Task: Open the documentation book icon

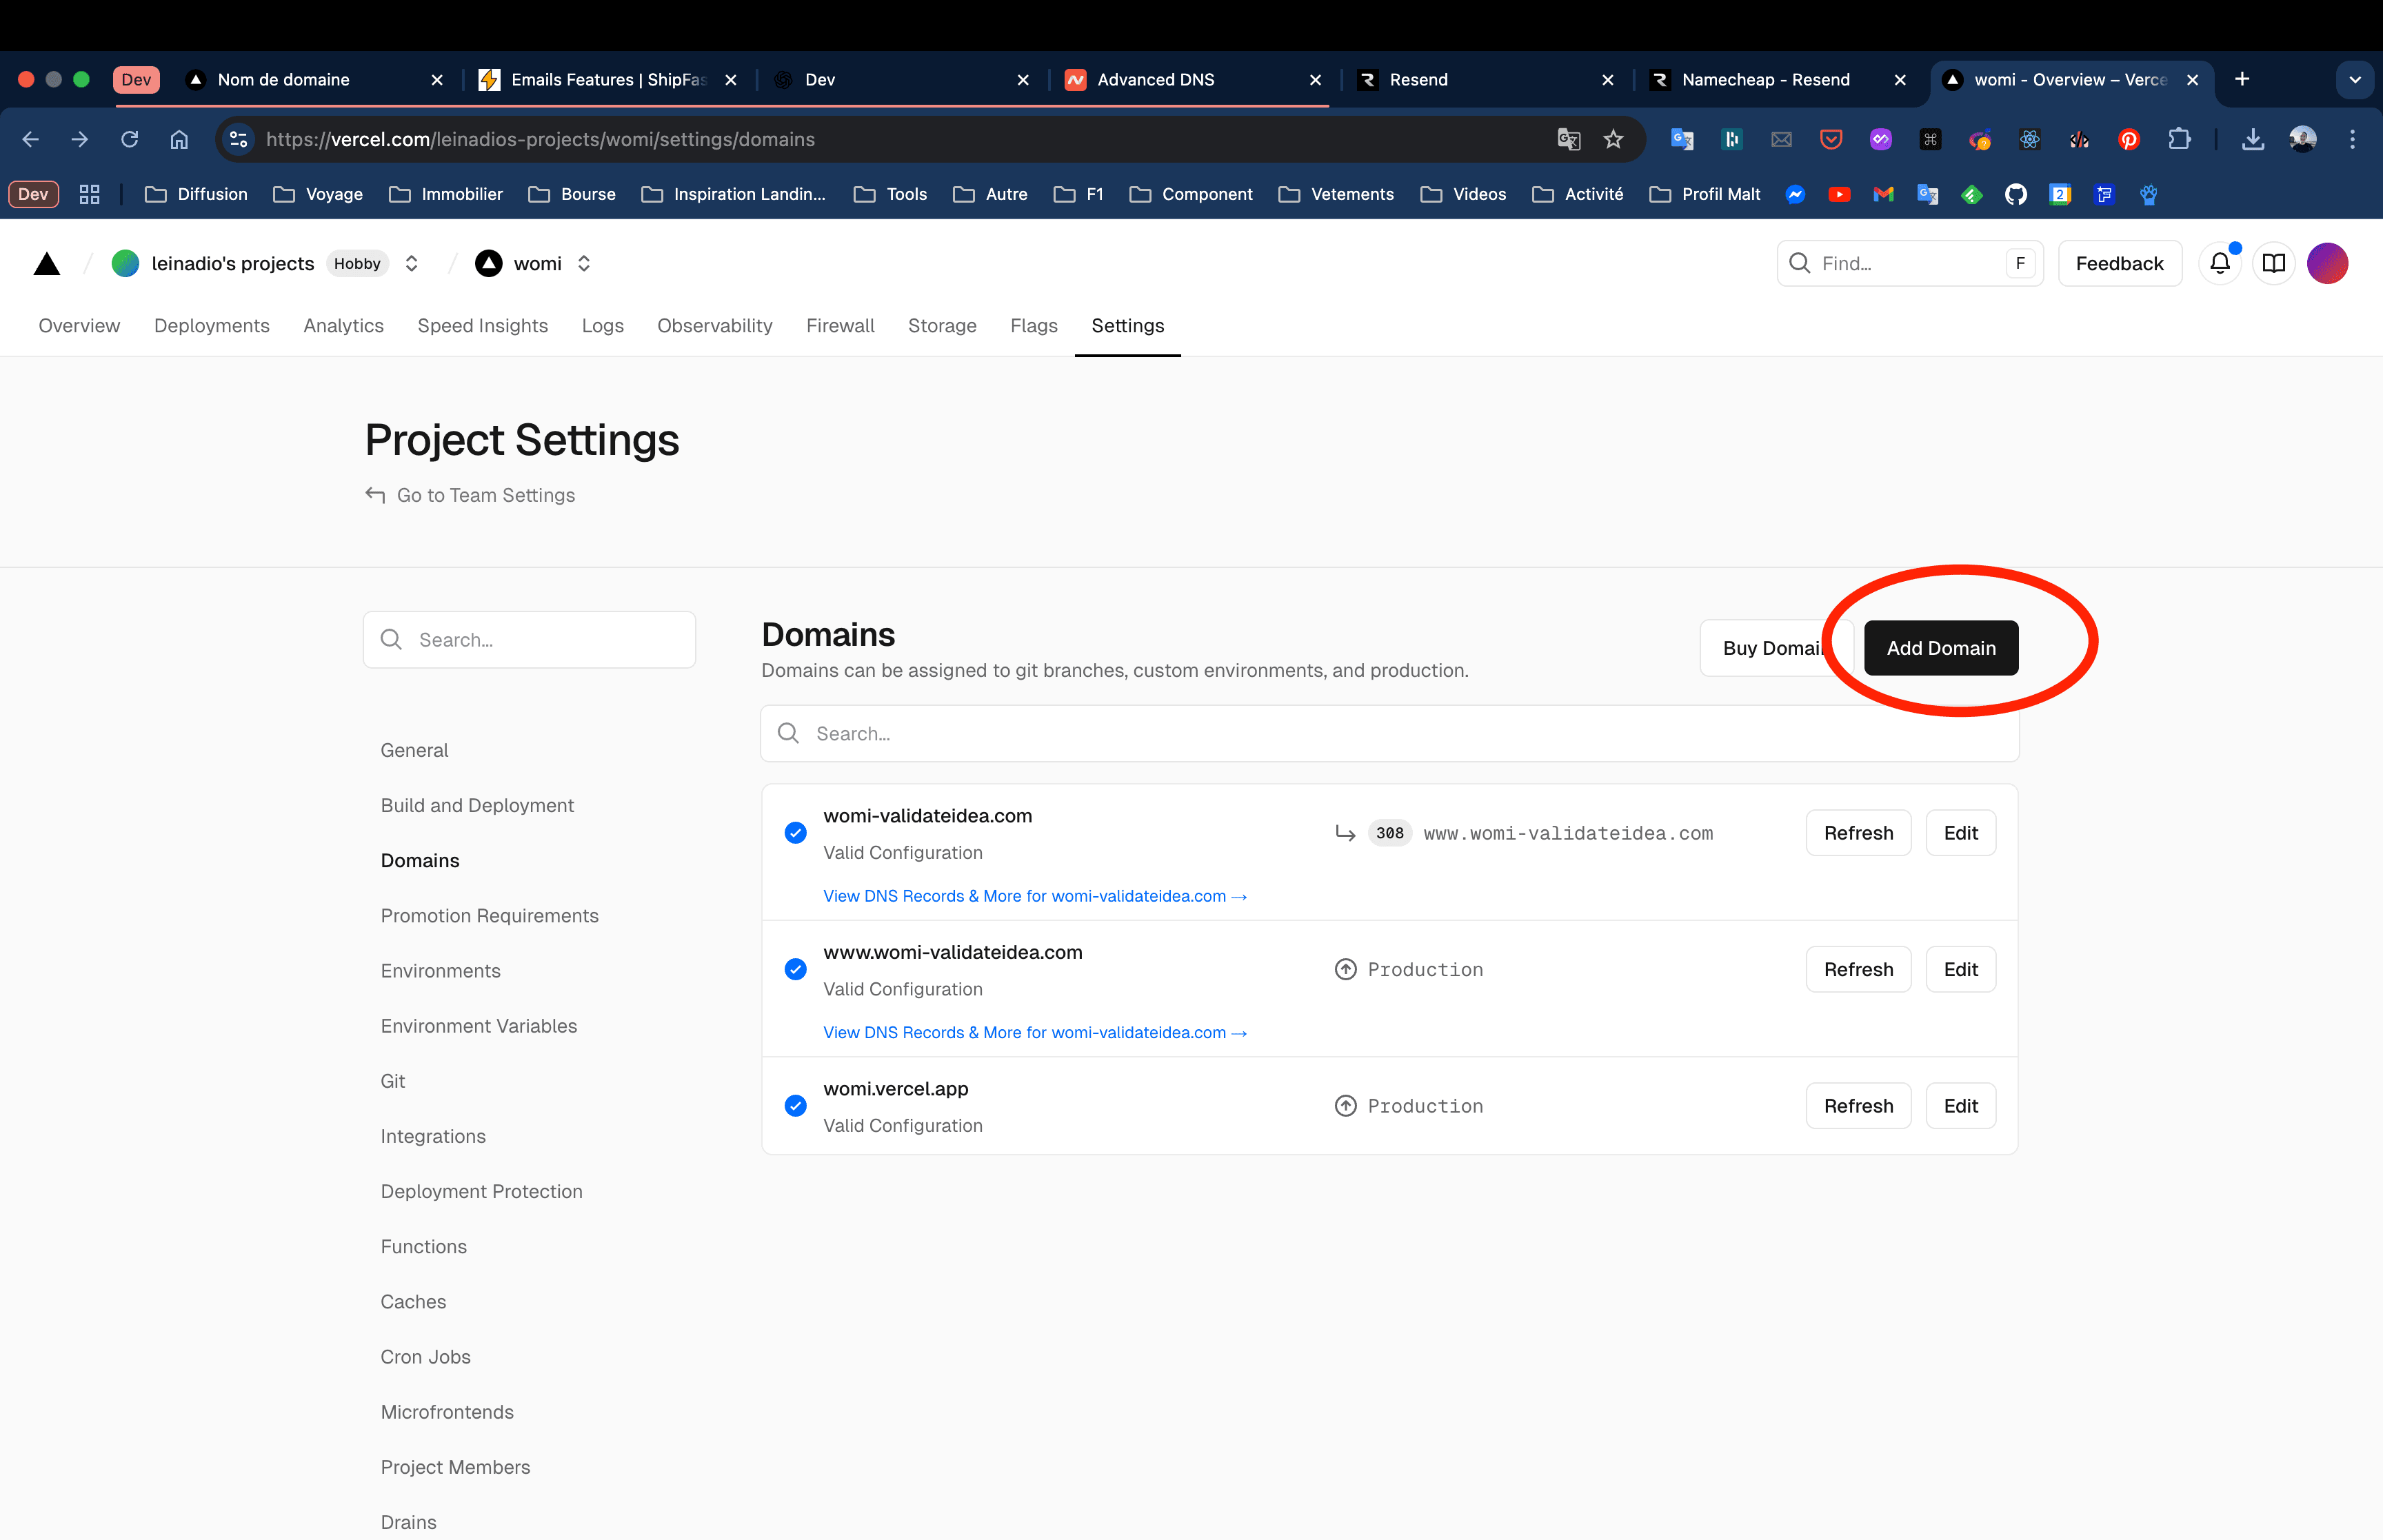Action: [2274, 264]
